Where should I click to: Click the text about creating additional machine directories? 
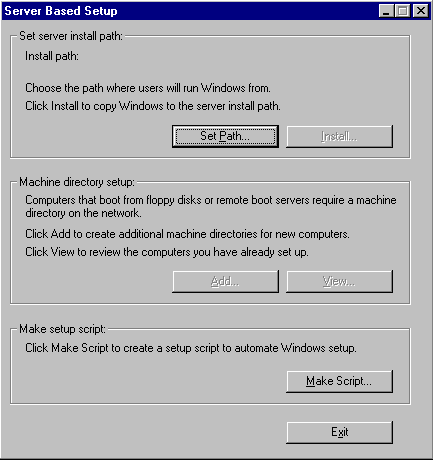pos(187,234)
